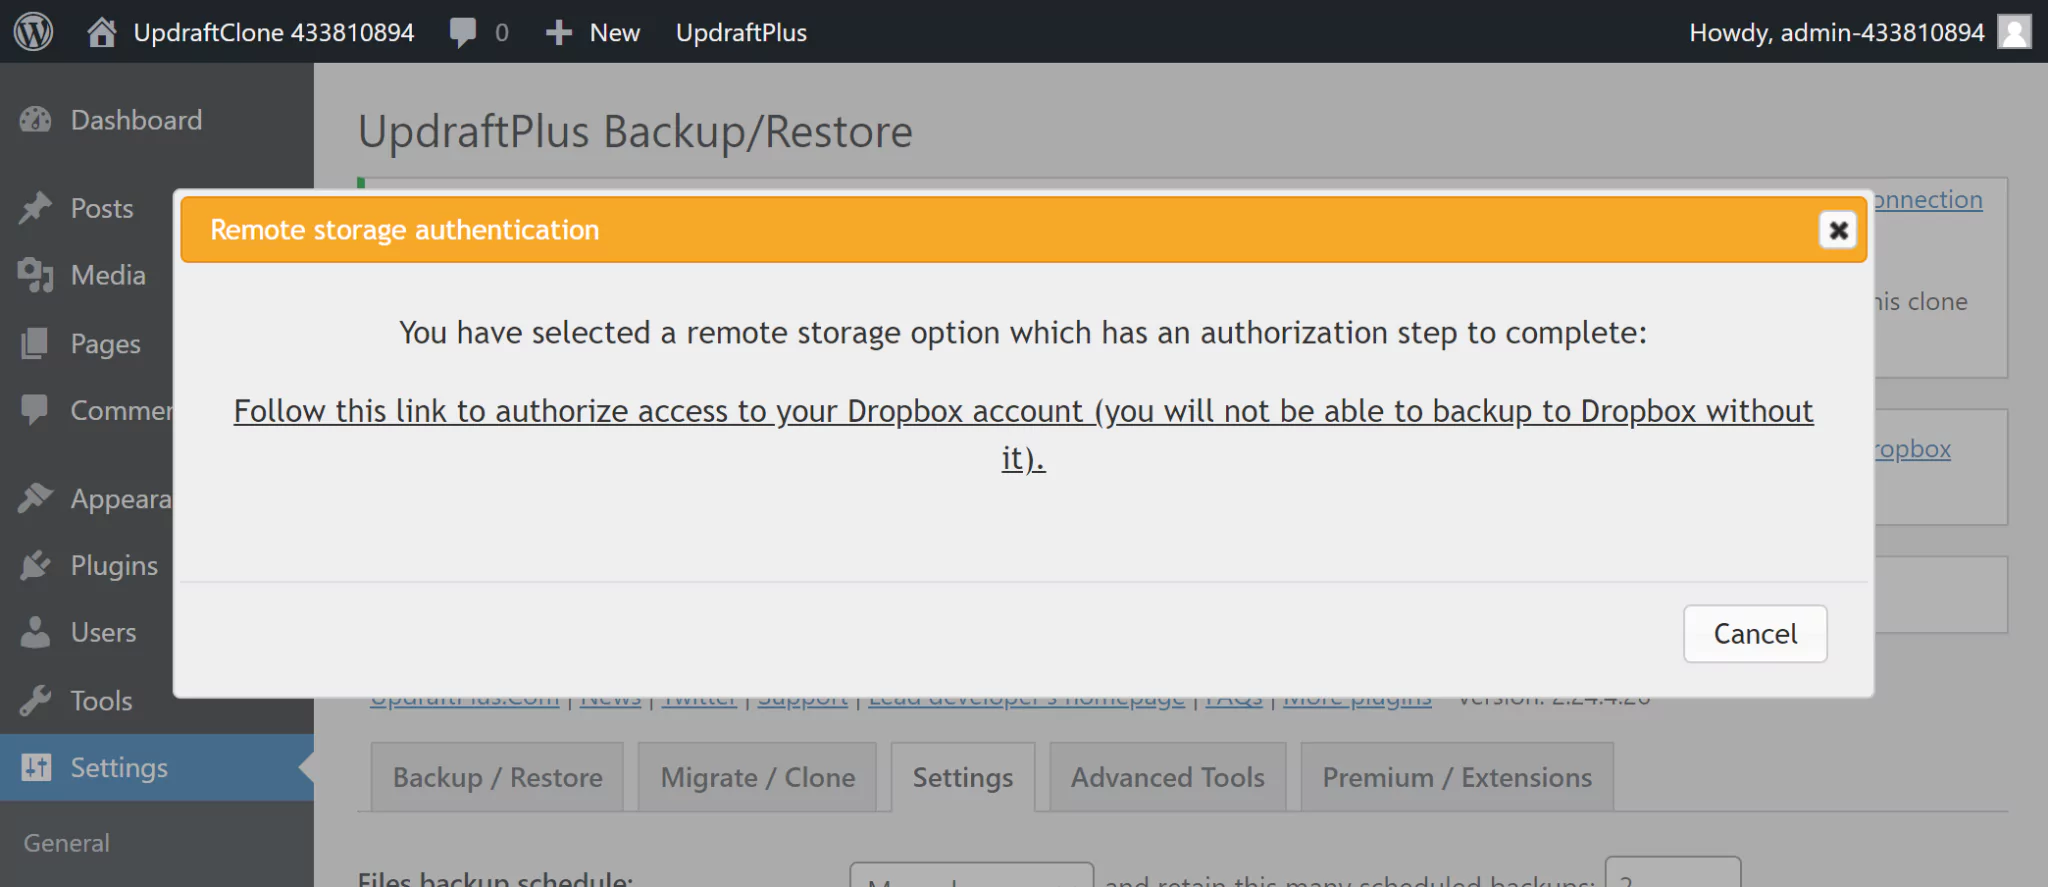The height and width of the screenshot is (887, 2048).
Task: Cancel the remote storage authentication
Action: pyautogui.click(x=1755, y=633)
